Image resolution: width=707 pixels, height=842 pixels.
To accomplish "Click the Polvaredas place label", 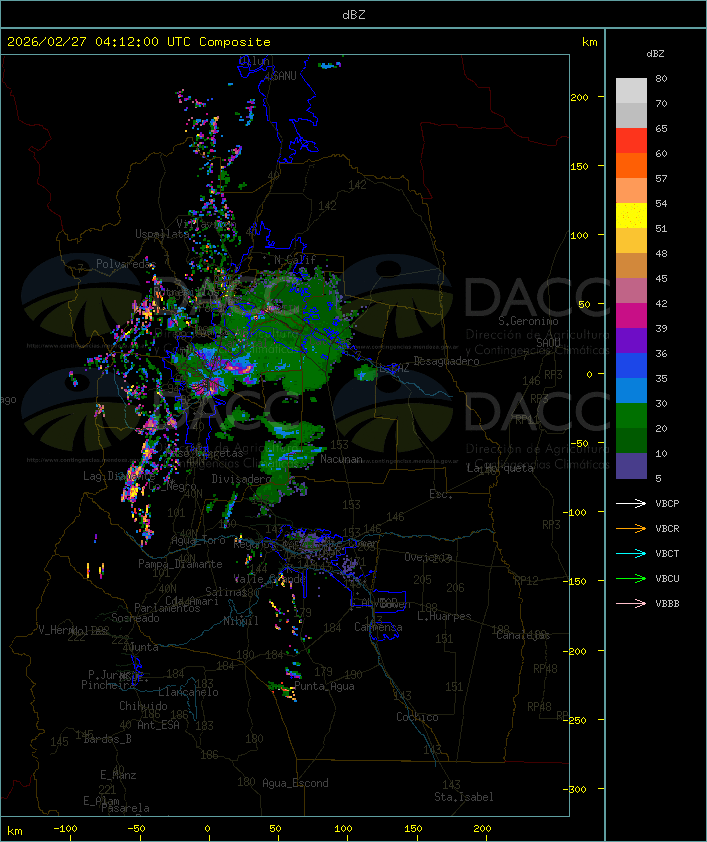I will tap(126, 264).
